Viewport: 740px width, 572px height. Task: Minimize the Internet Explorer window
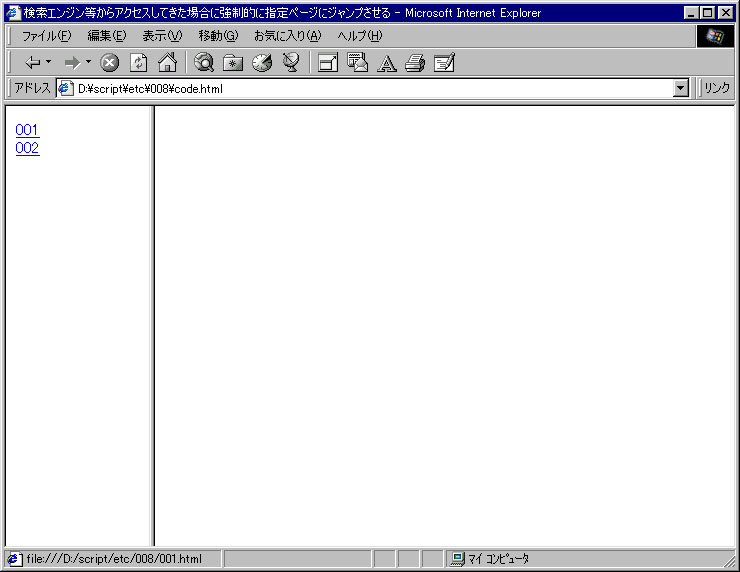[x=691, y=13]
